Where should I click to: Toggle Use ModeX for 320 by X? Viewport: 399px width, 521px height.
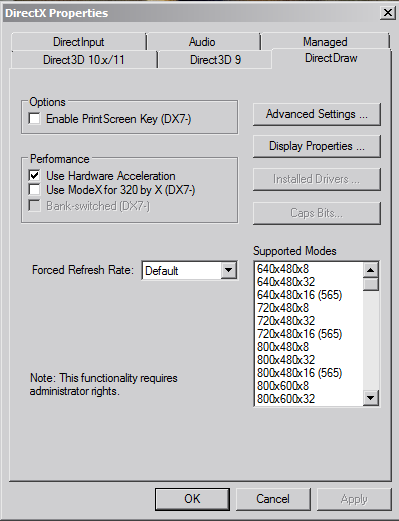point(35,189)
